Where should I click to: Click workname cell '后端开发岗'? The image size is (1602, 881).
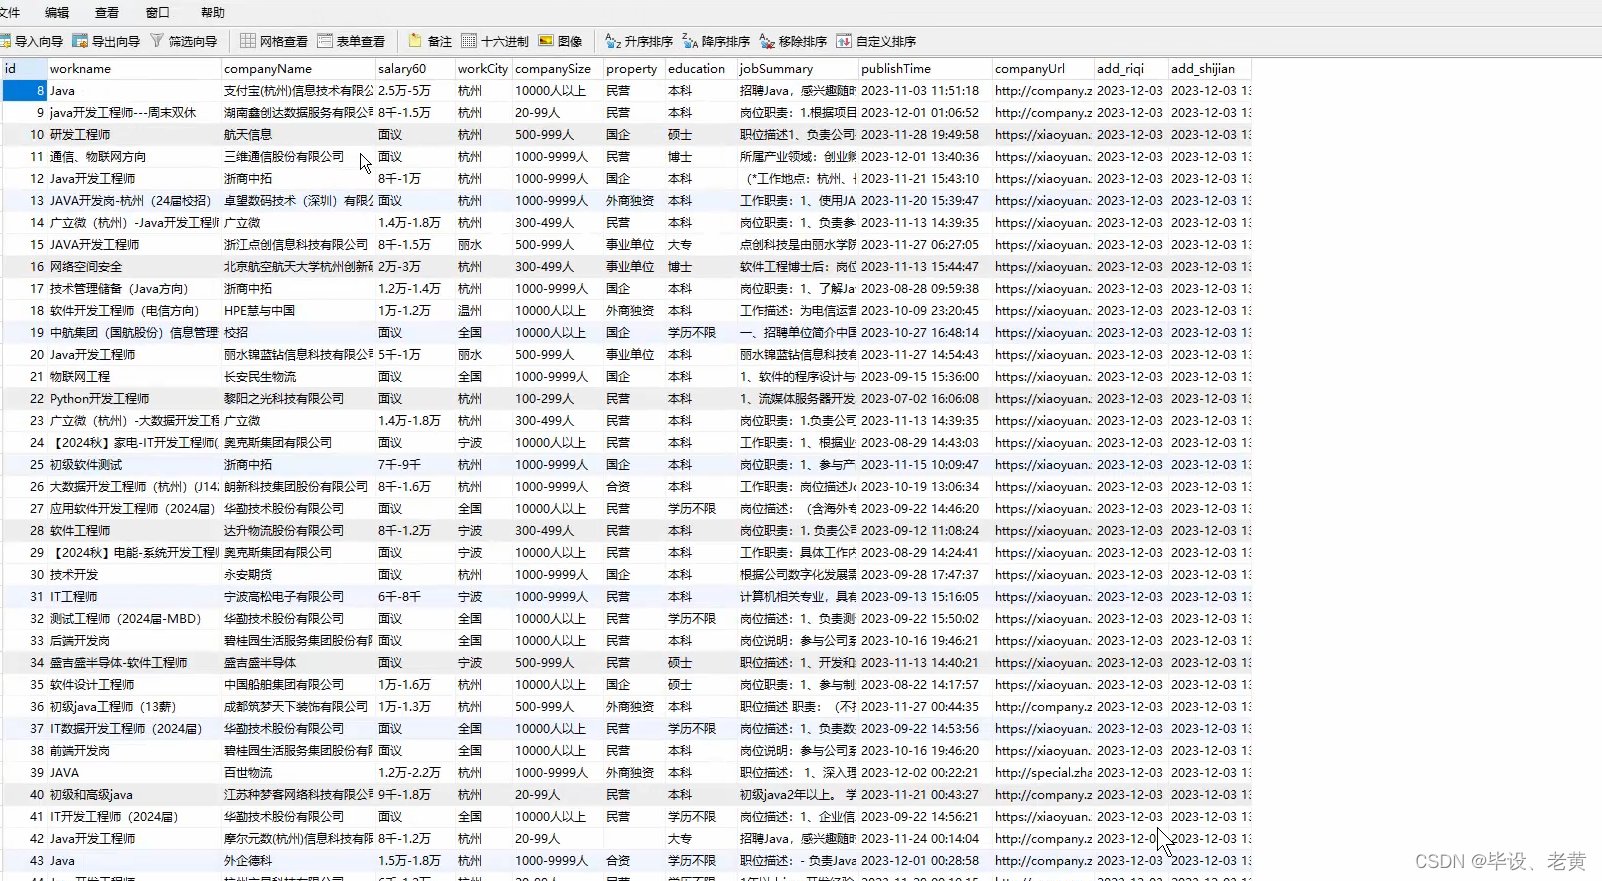pos(134,641)
